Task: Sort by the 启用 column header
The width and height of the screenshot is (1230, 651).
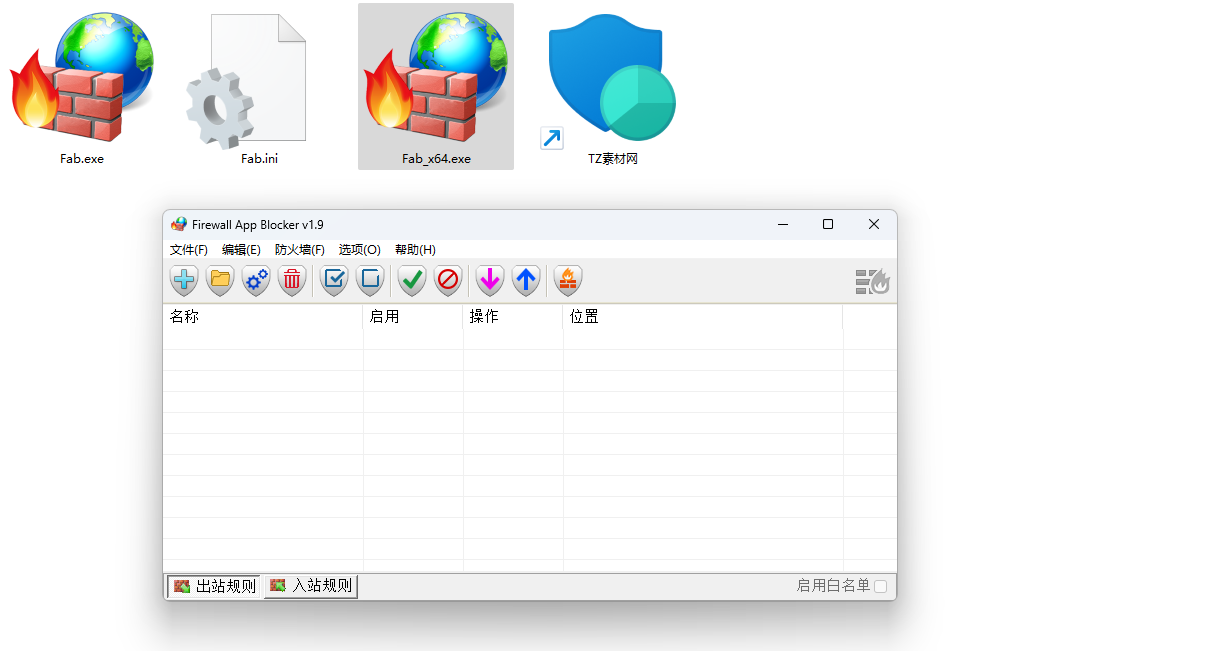Action: coord(413,317)
